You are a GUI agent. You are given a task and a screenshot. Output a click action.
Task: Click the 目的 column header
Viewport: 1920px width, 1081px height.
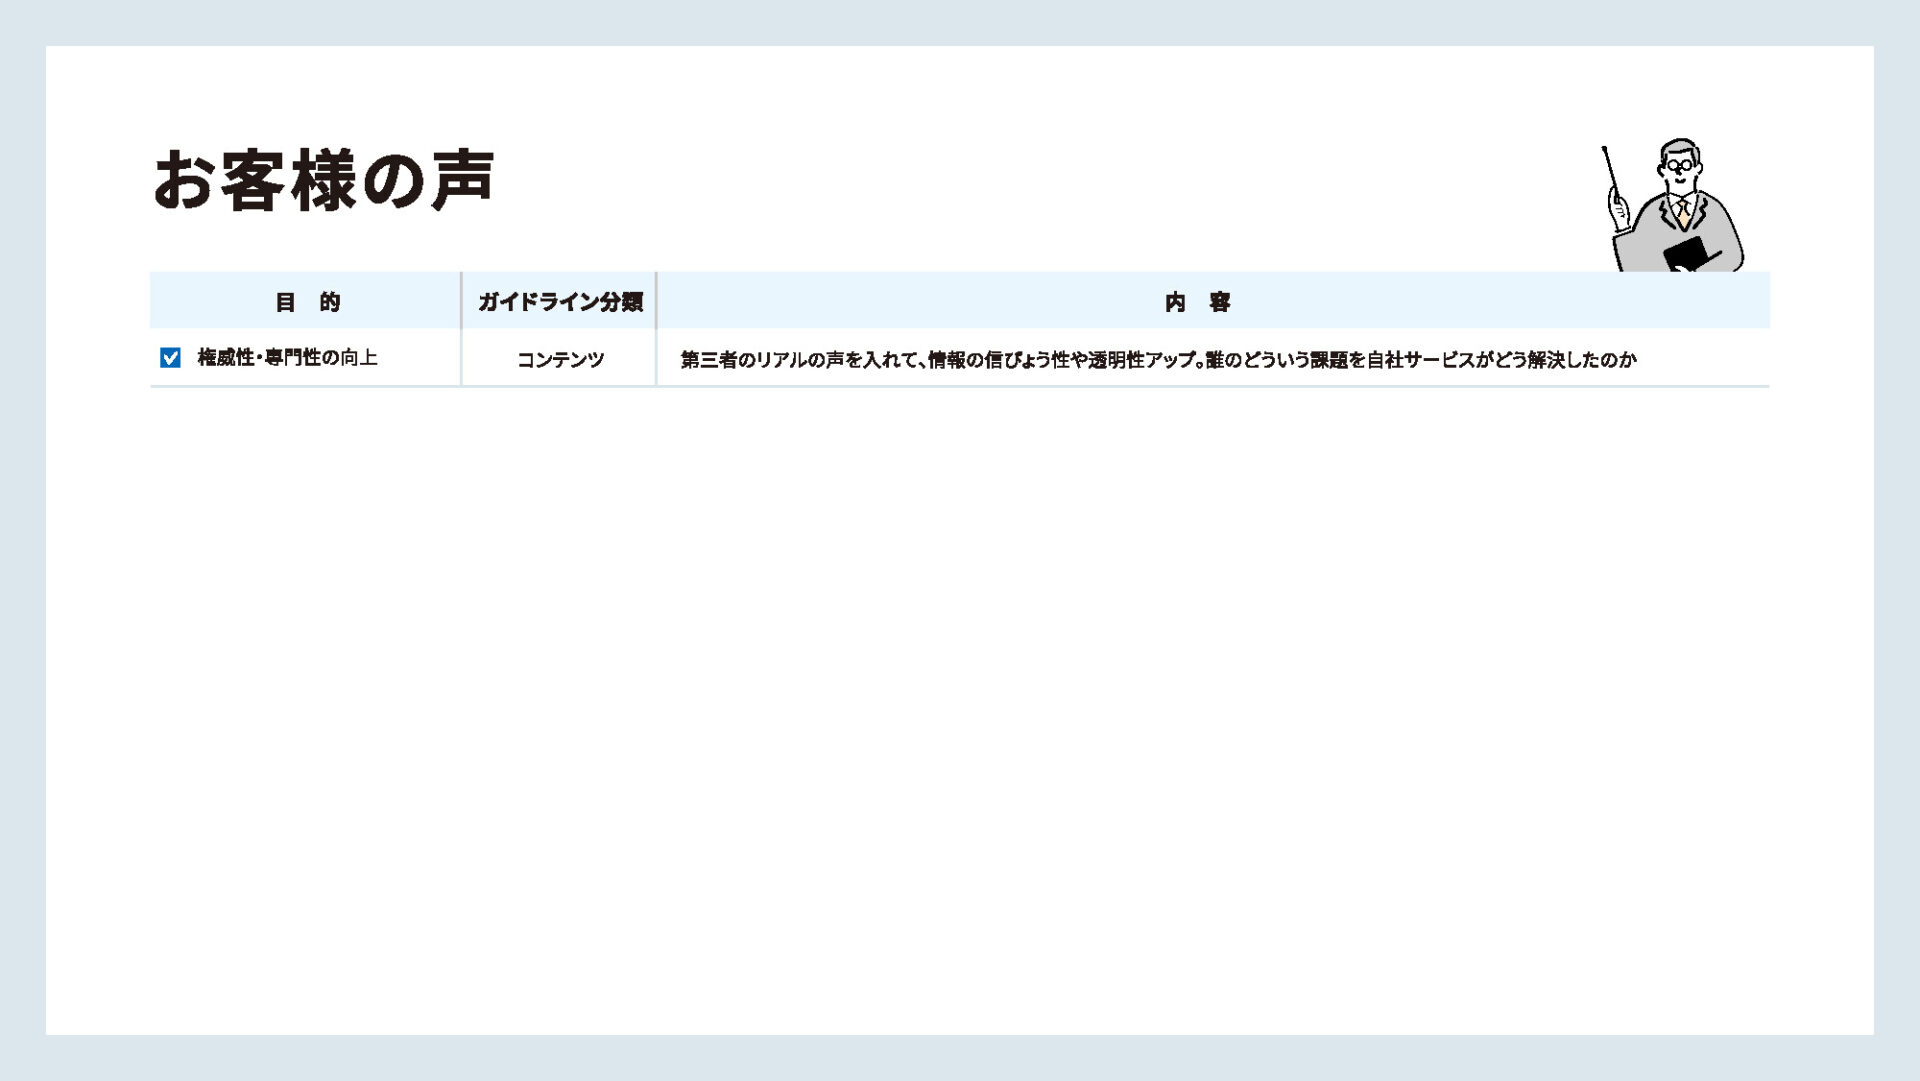tap(306, 301)
